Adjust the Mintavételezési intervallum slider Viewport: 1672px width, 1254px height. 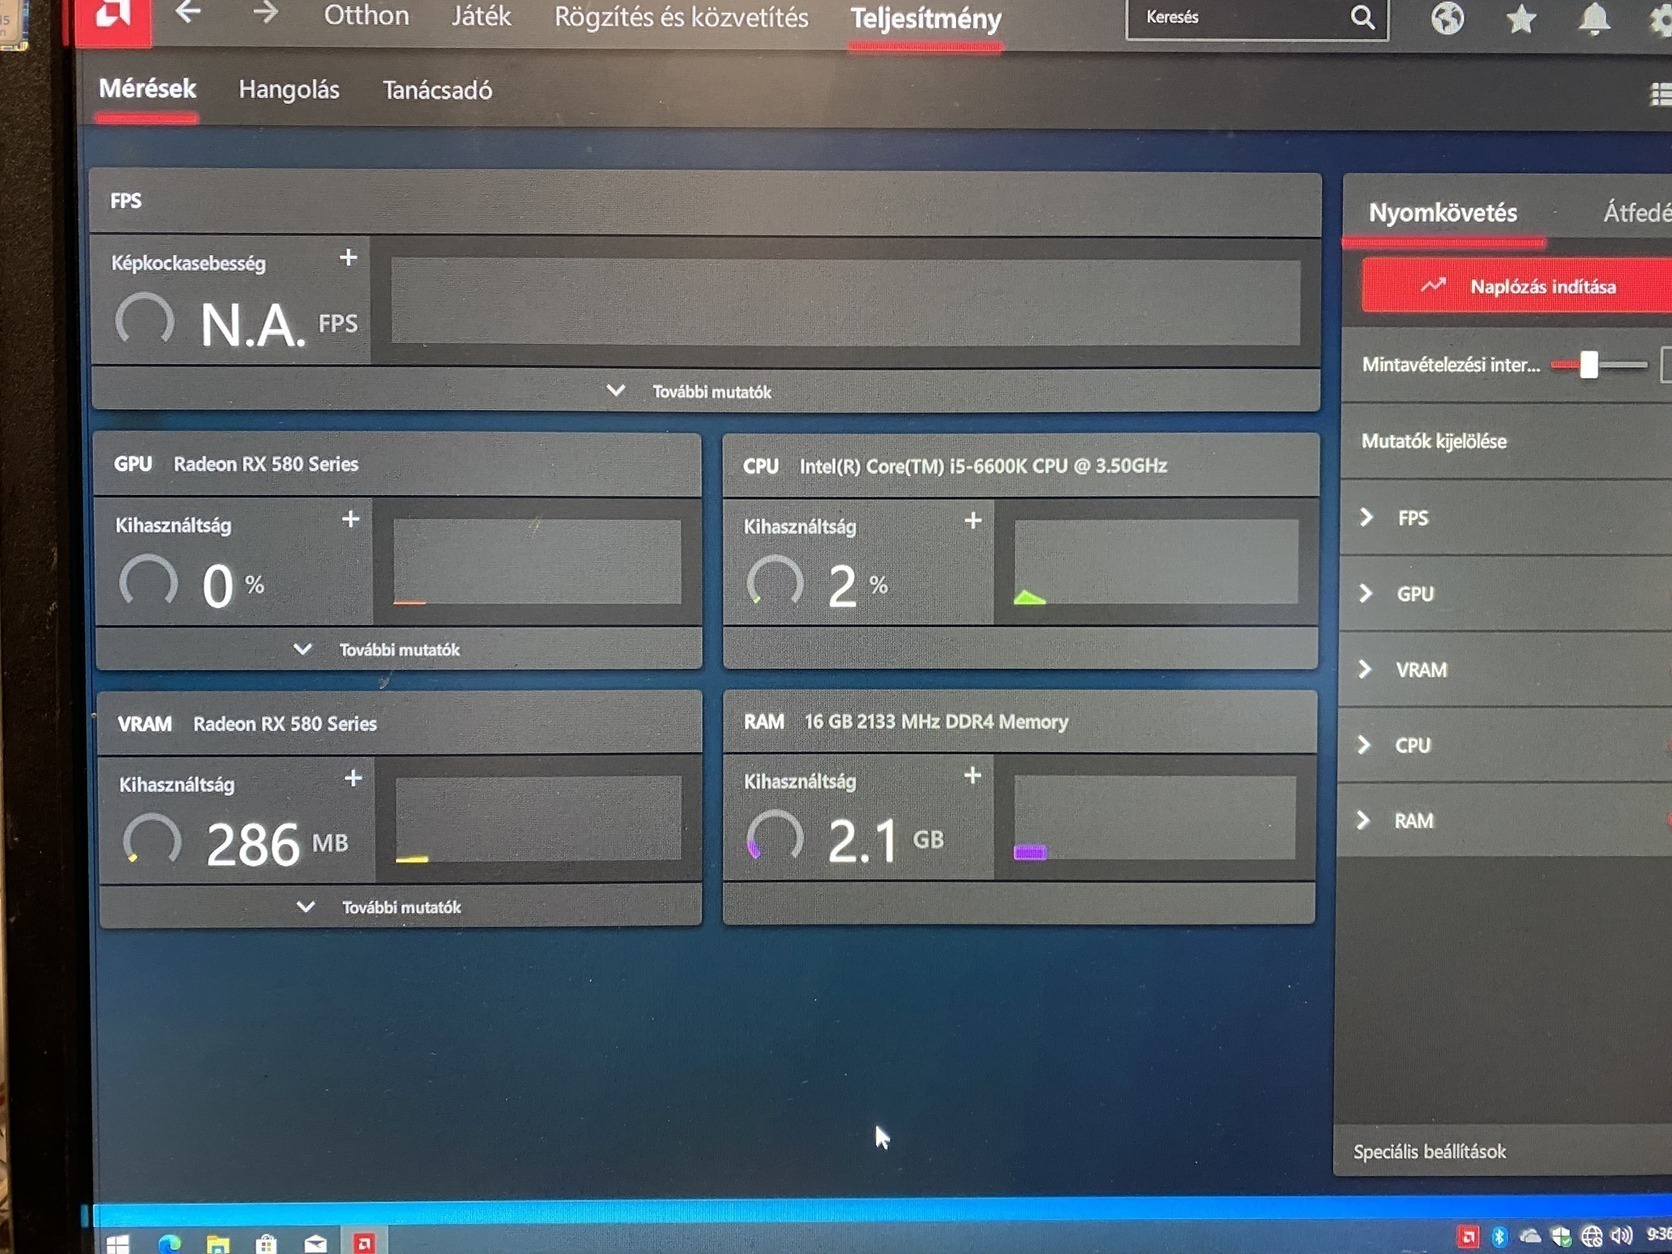1589,365
